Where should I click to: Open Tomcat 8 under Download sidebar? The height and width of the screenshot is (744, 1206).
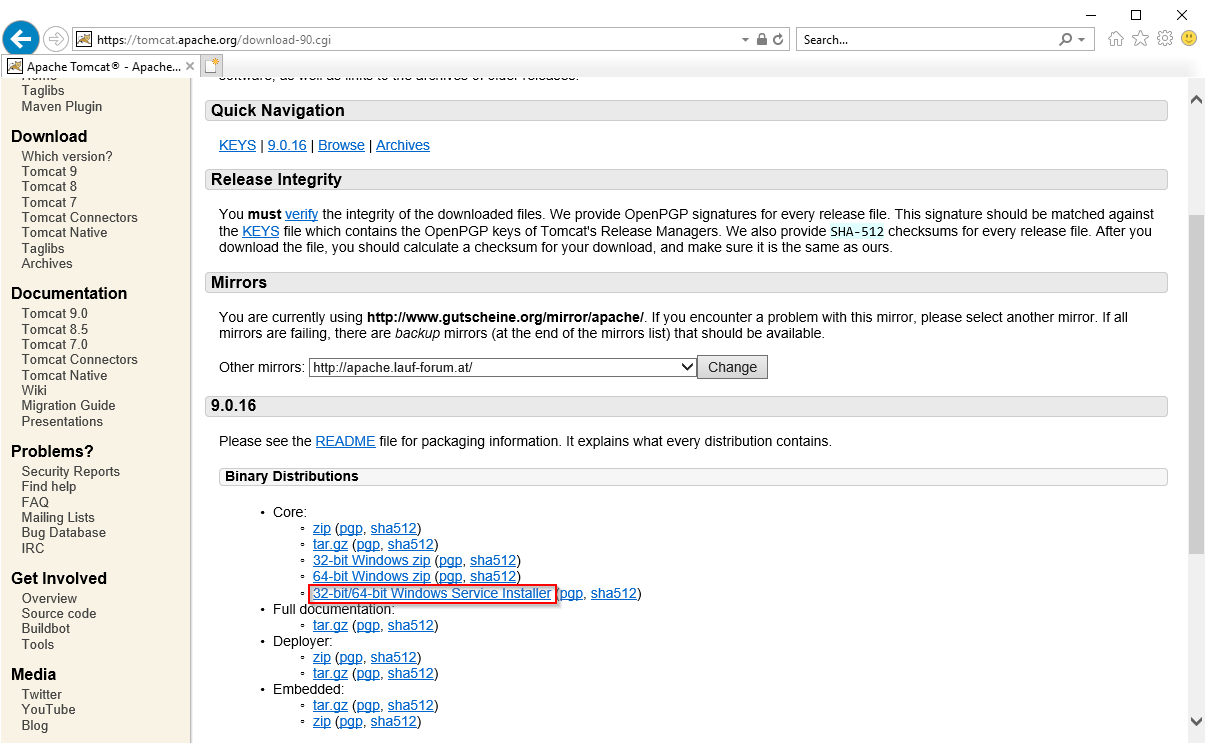49,186
